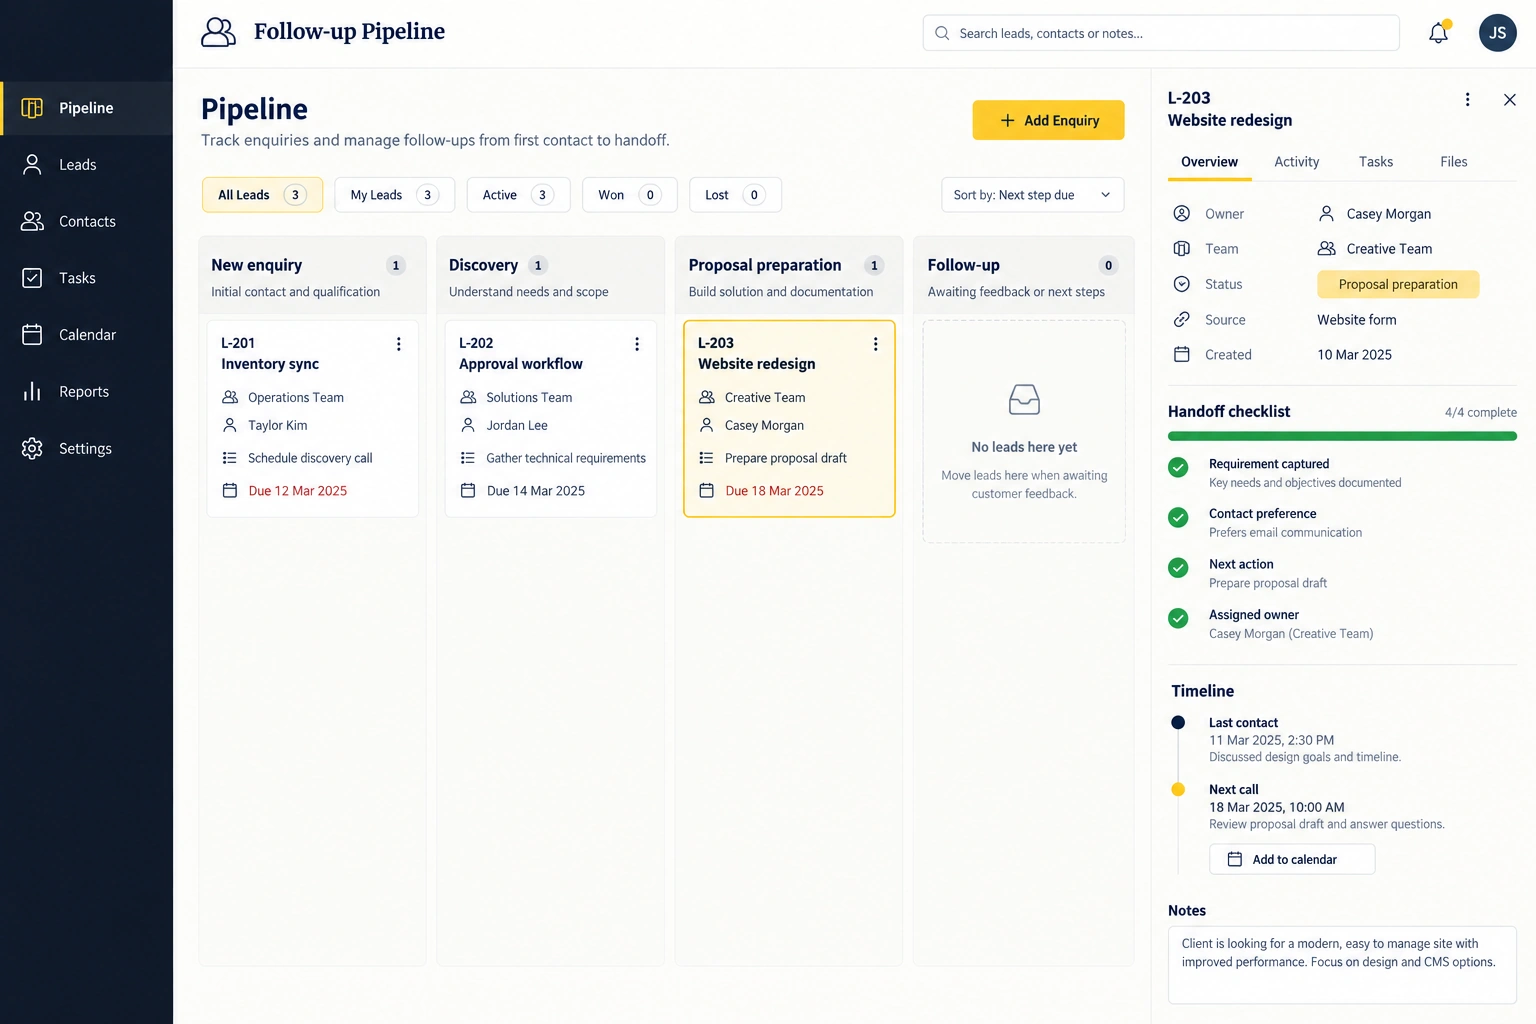This screenshot has height=1024, width=1536.
Task: Click the Source link icon in overview
Action: point(1181,319)
